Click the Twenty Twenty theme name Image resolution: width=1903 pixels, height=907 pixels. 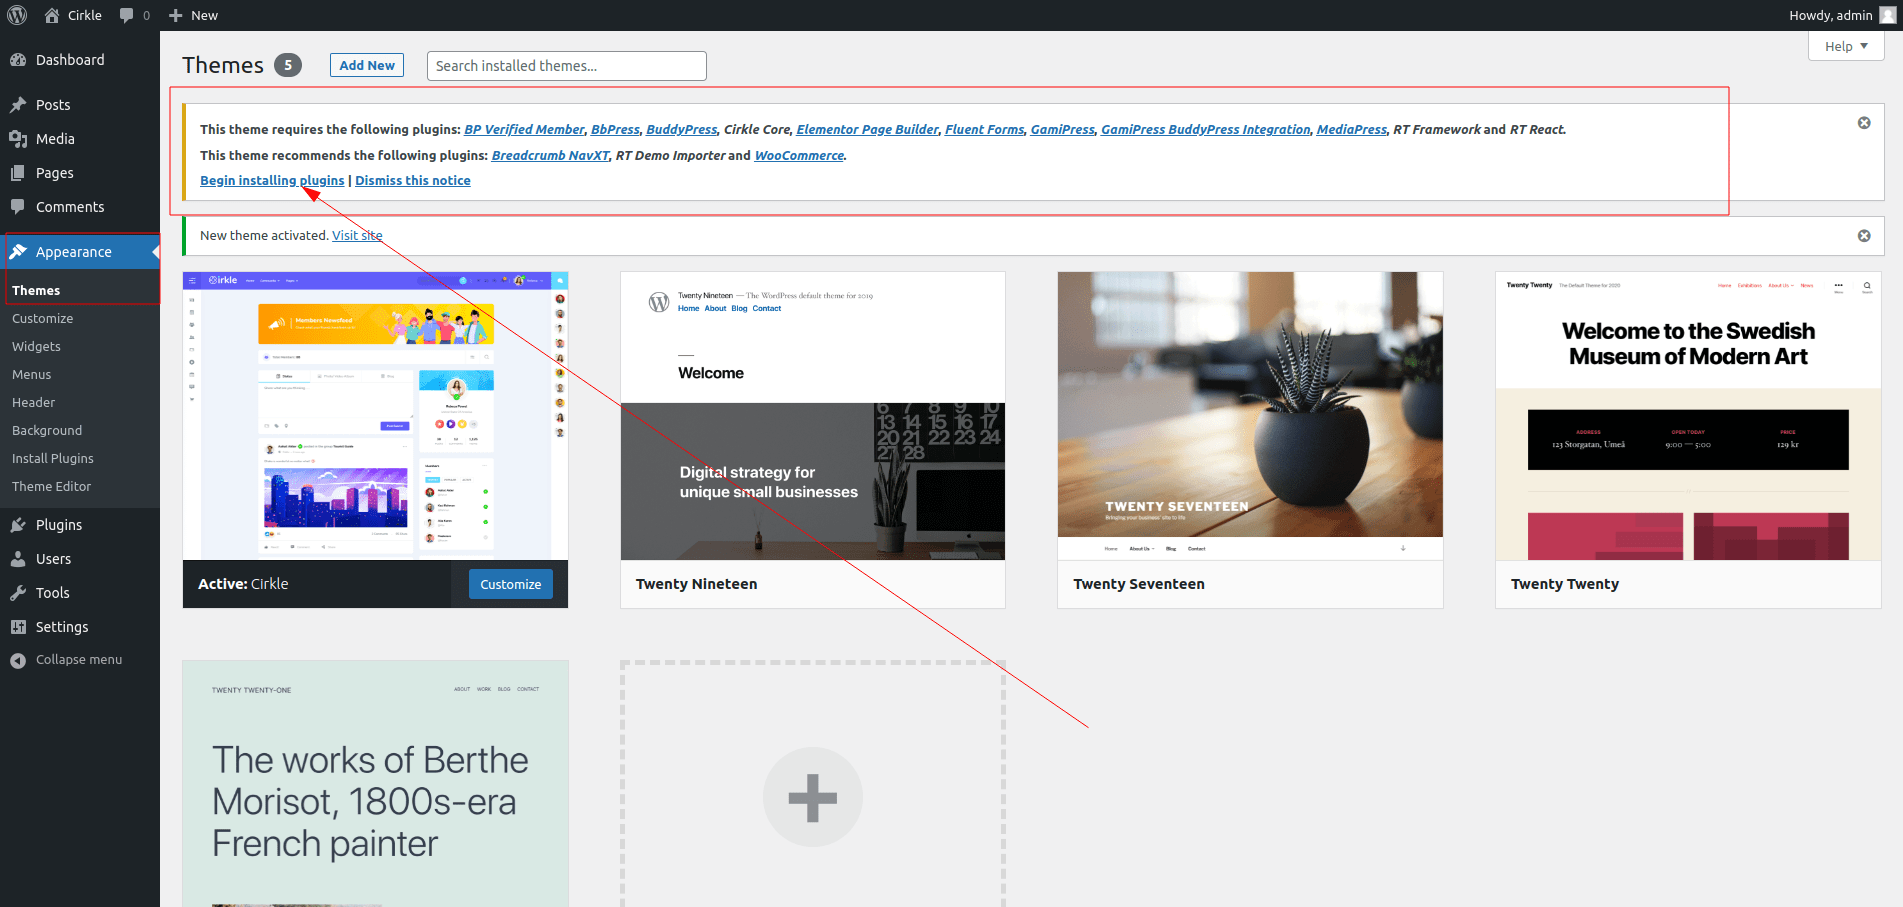(1565, 584)
